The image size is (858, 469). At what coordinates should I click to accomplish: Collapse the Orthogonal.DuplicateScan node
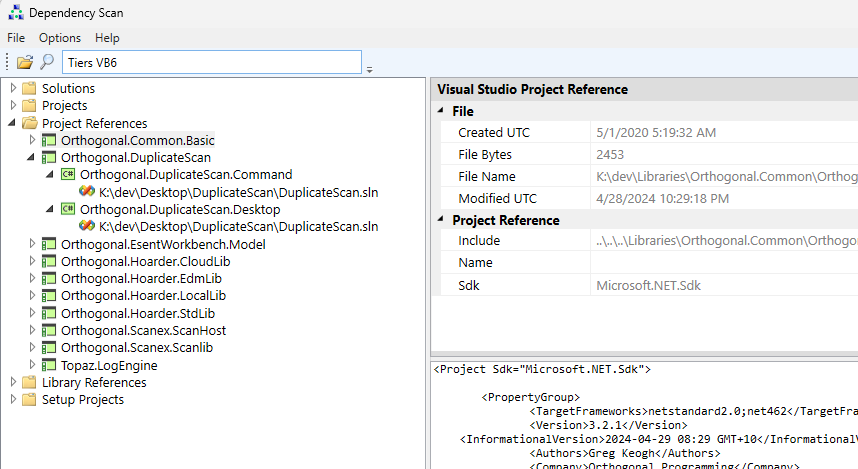click(x=31, y=157)
